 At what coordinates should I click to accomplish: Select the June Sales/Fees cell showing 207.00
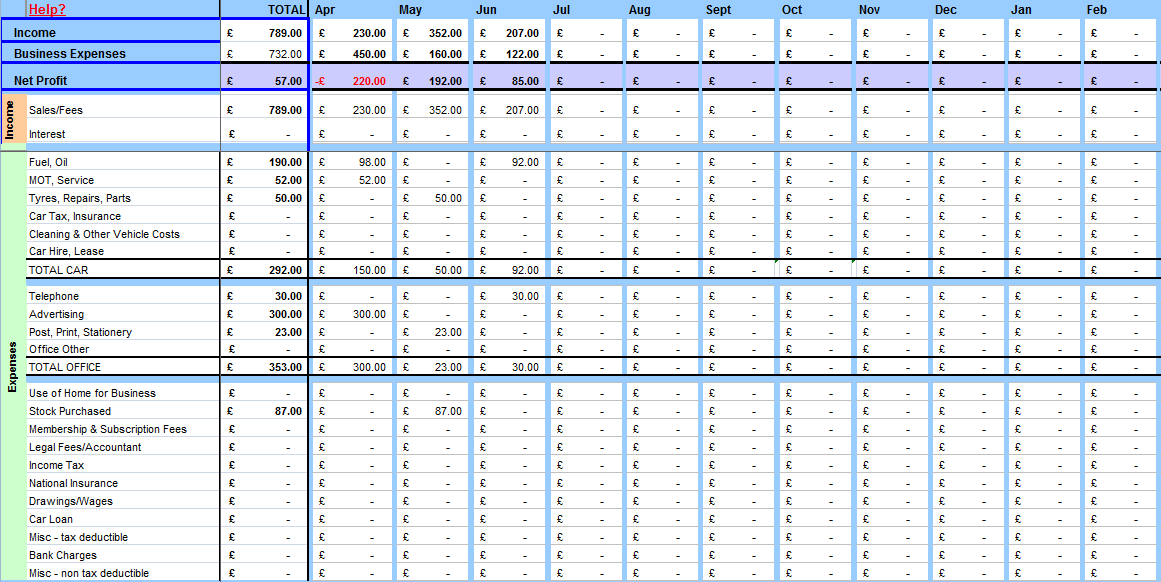pyautogui.click(x=509, y=110)
